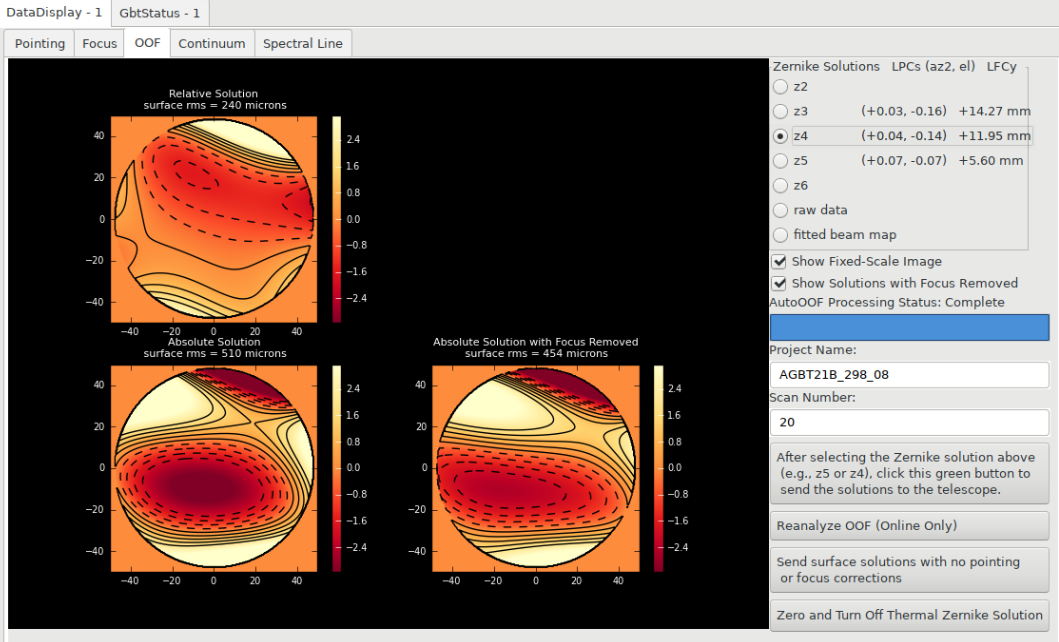1059x642 pixels.
Task: Click the z5 LFCy value +5.60 mm
Action: [991, 161]
